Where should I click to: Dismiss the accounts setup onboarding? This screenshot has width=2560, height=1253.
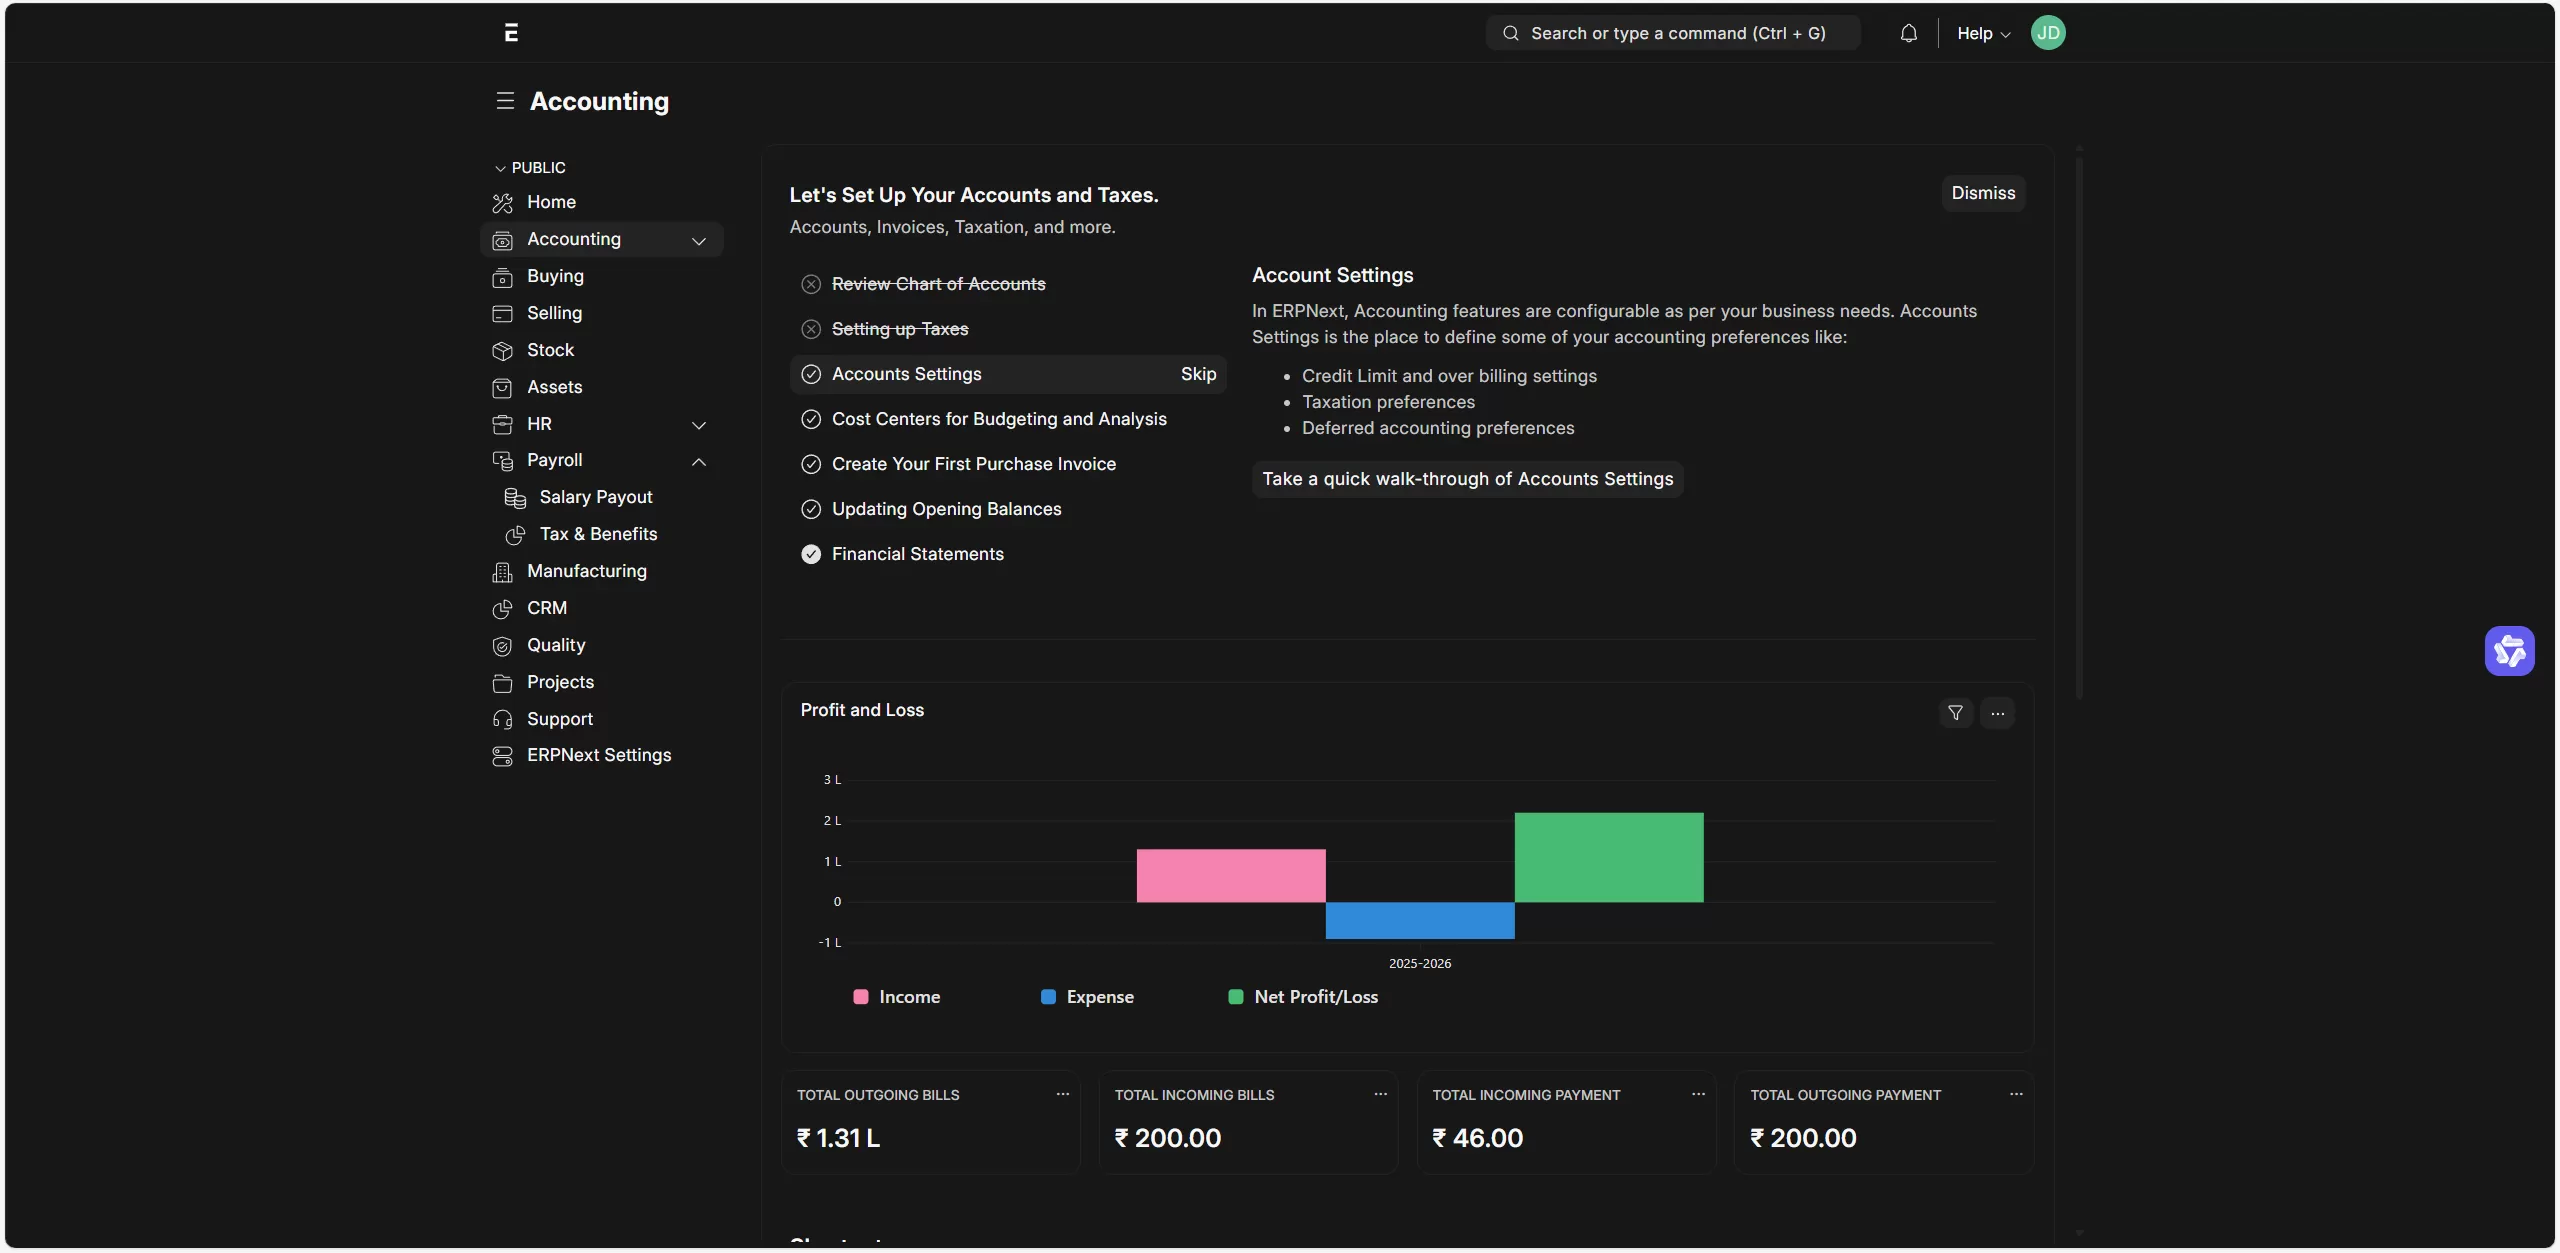tap(1982, 193)
